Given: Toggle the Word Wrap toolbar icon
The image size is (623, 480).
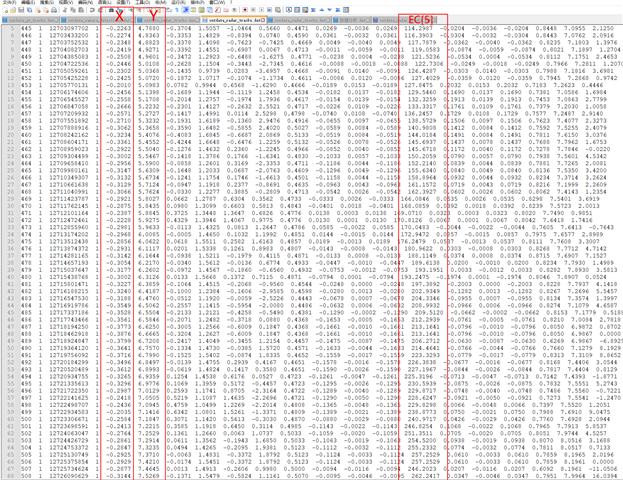Looking at the screenshot, I should (169, 10).
